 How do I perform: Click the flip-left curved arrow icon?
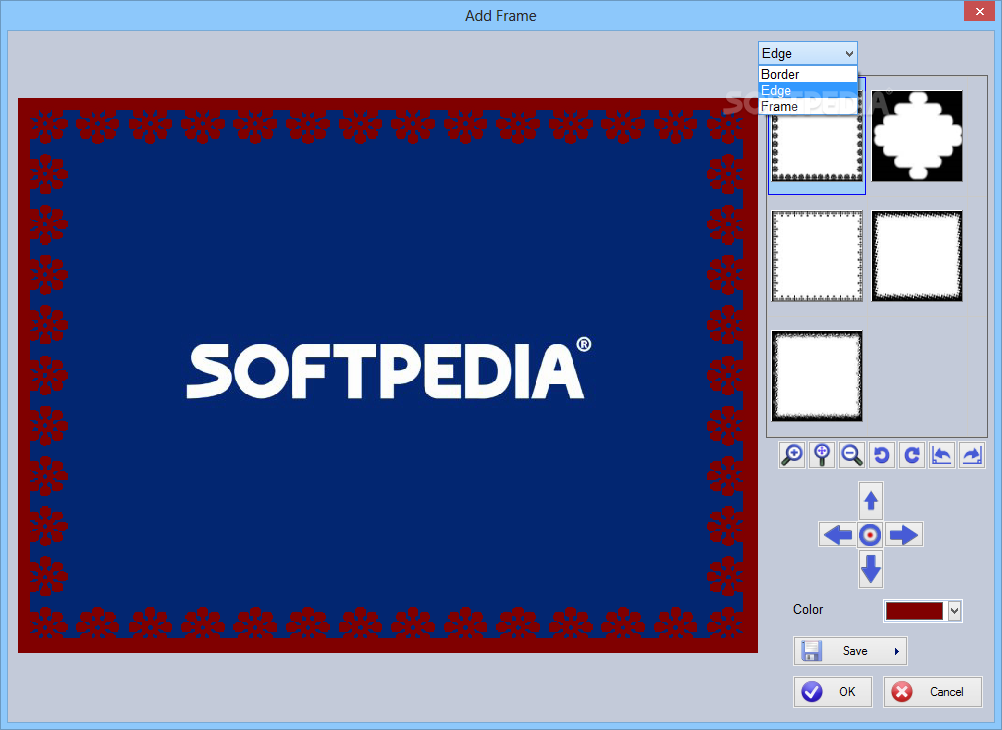click(942, 455)
